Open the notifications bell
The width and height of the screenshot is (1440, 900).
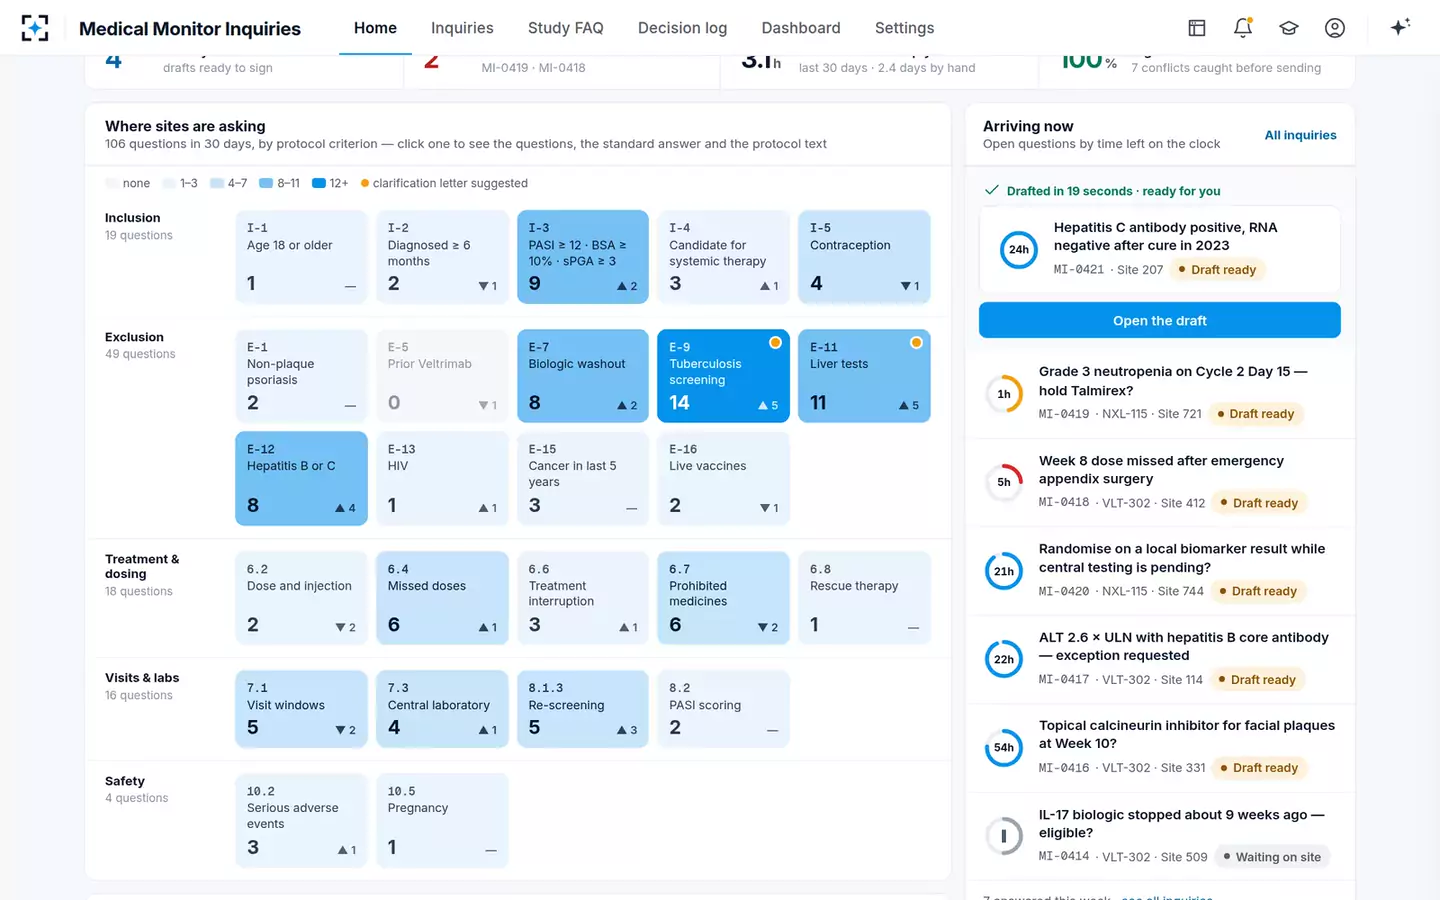click(1243, 28)
